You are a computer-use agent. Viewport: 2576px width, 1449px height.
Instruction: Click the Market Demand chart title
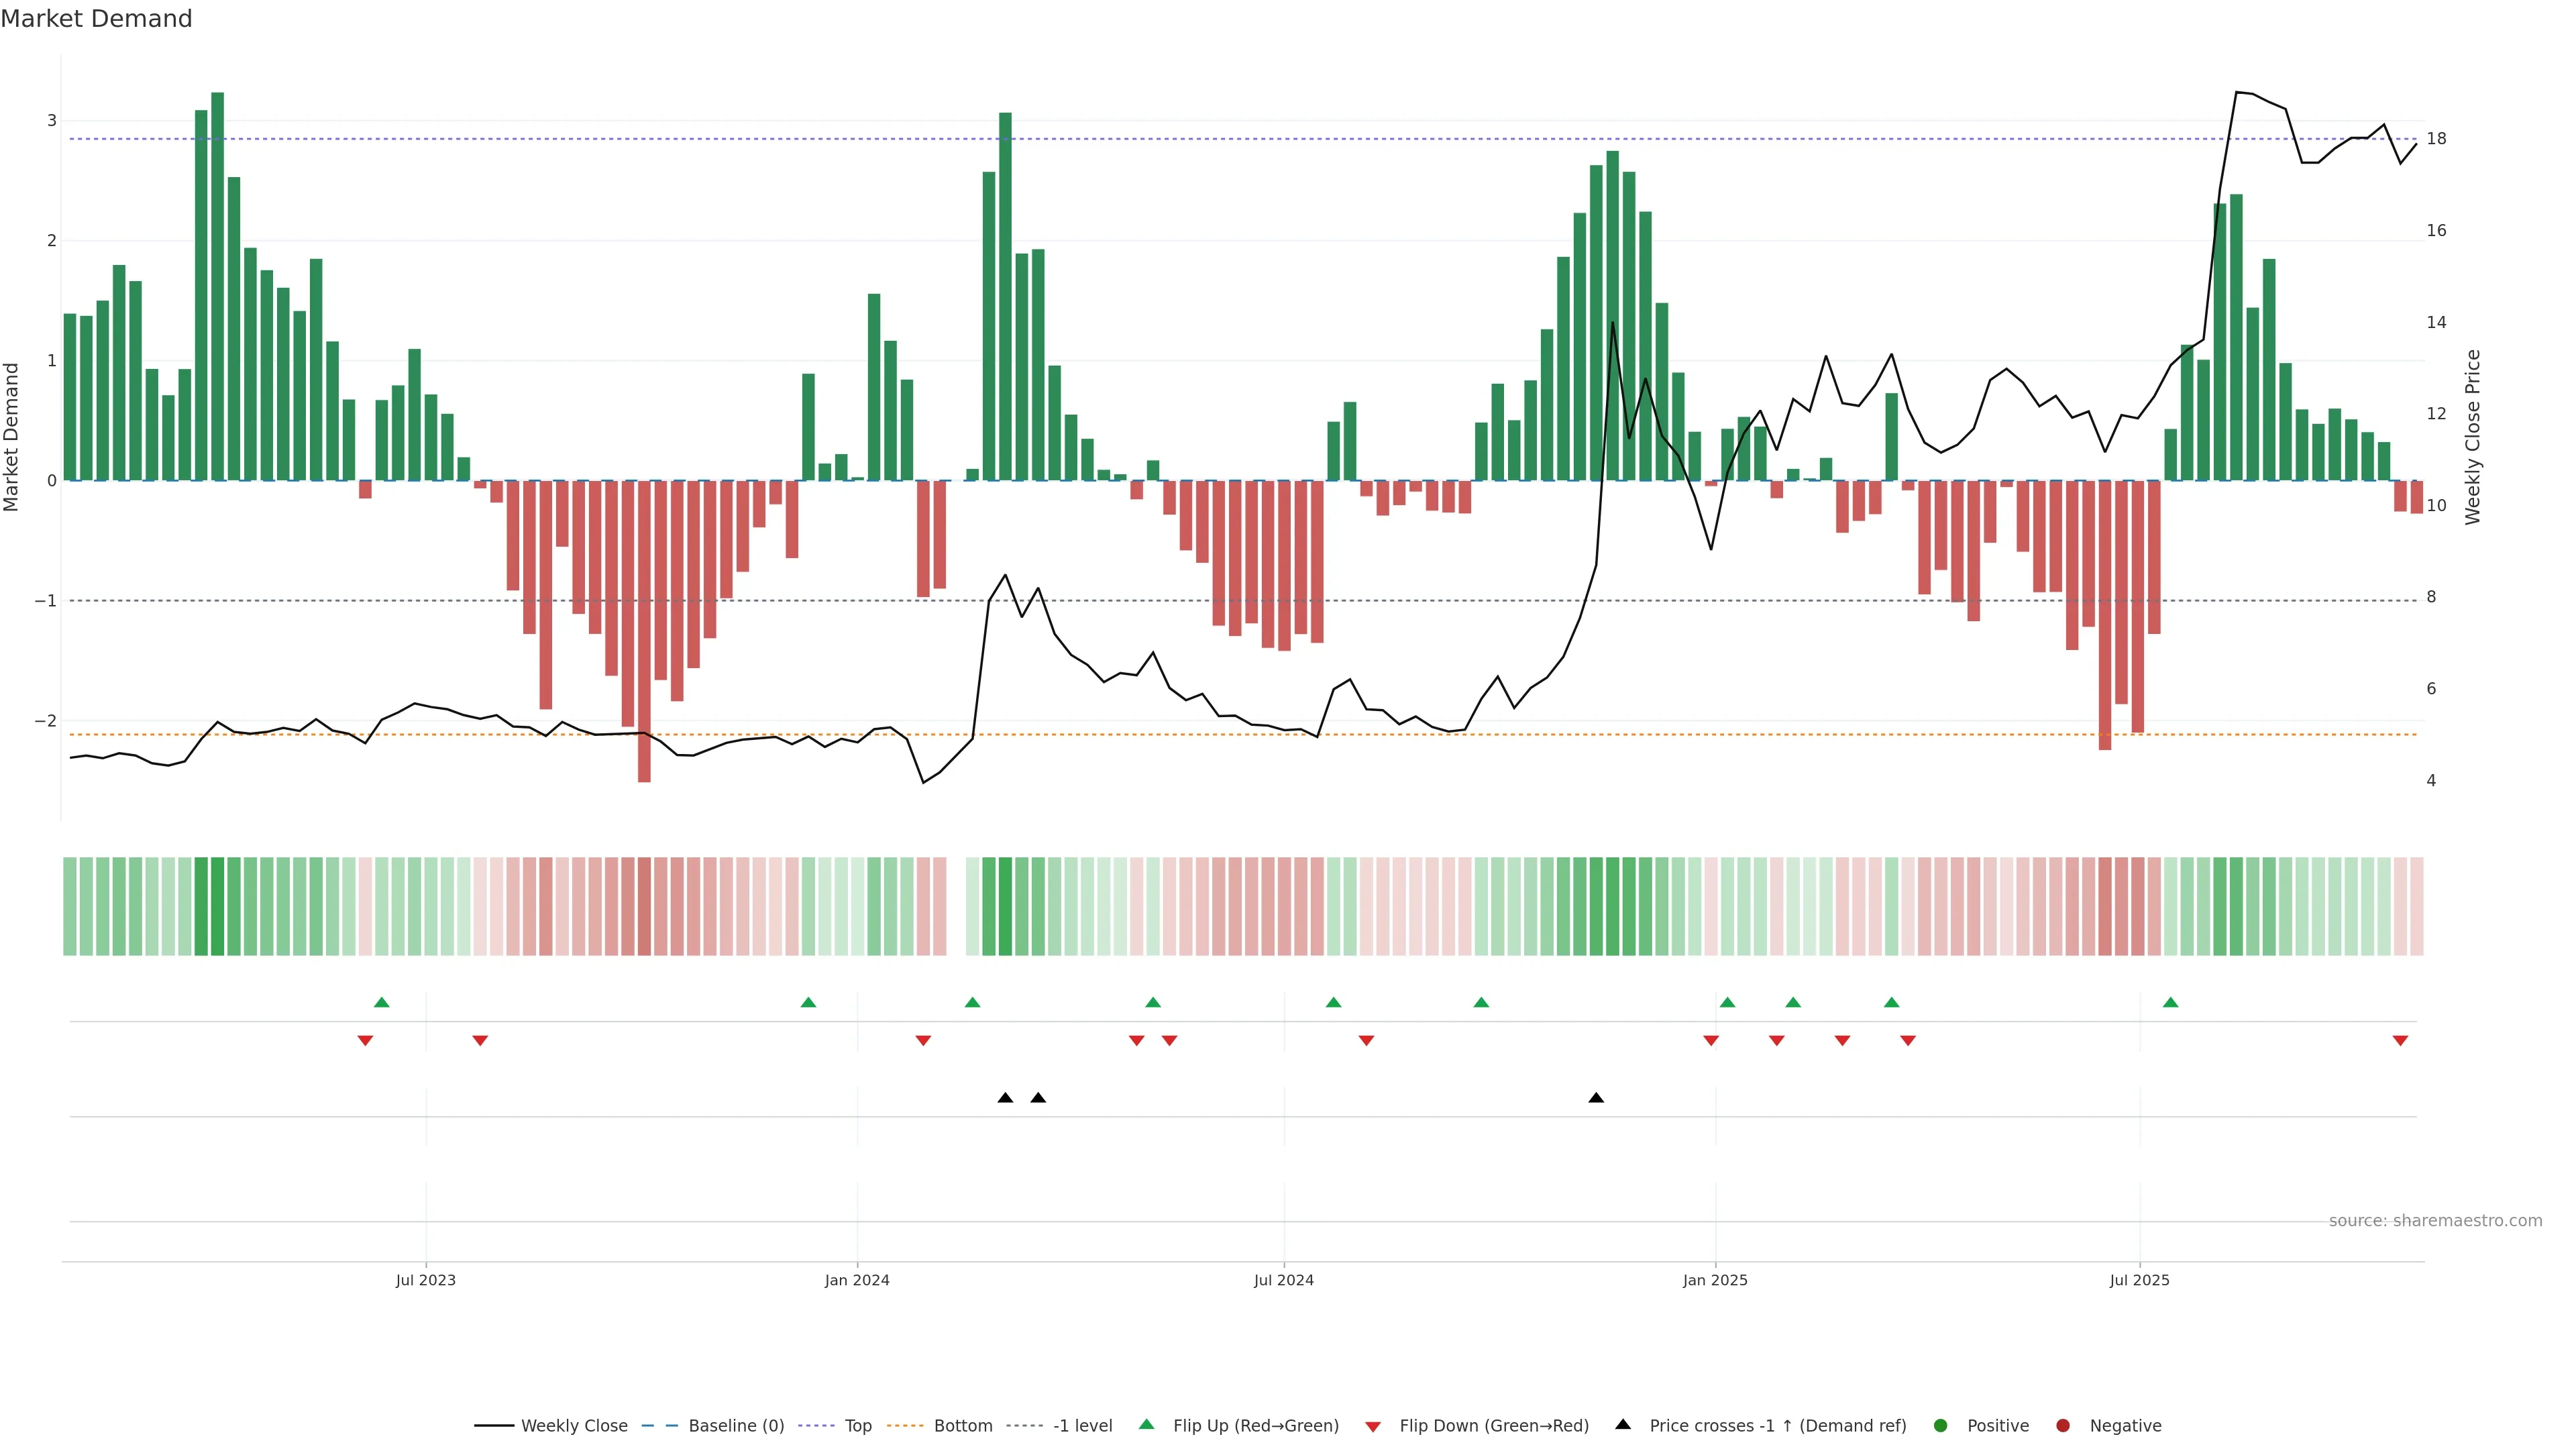pyautogui.click(x=96, y=19)
